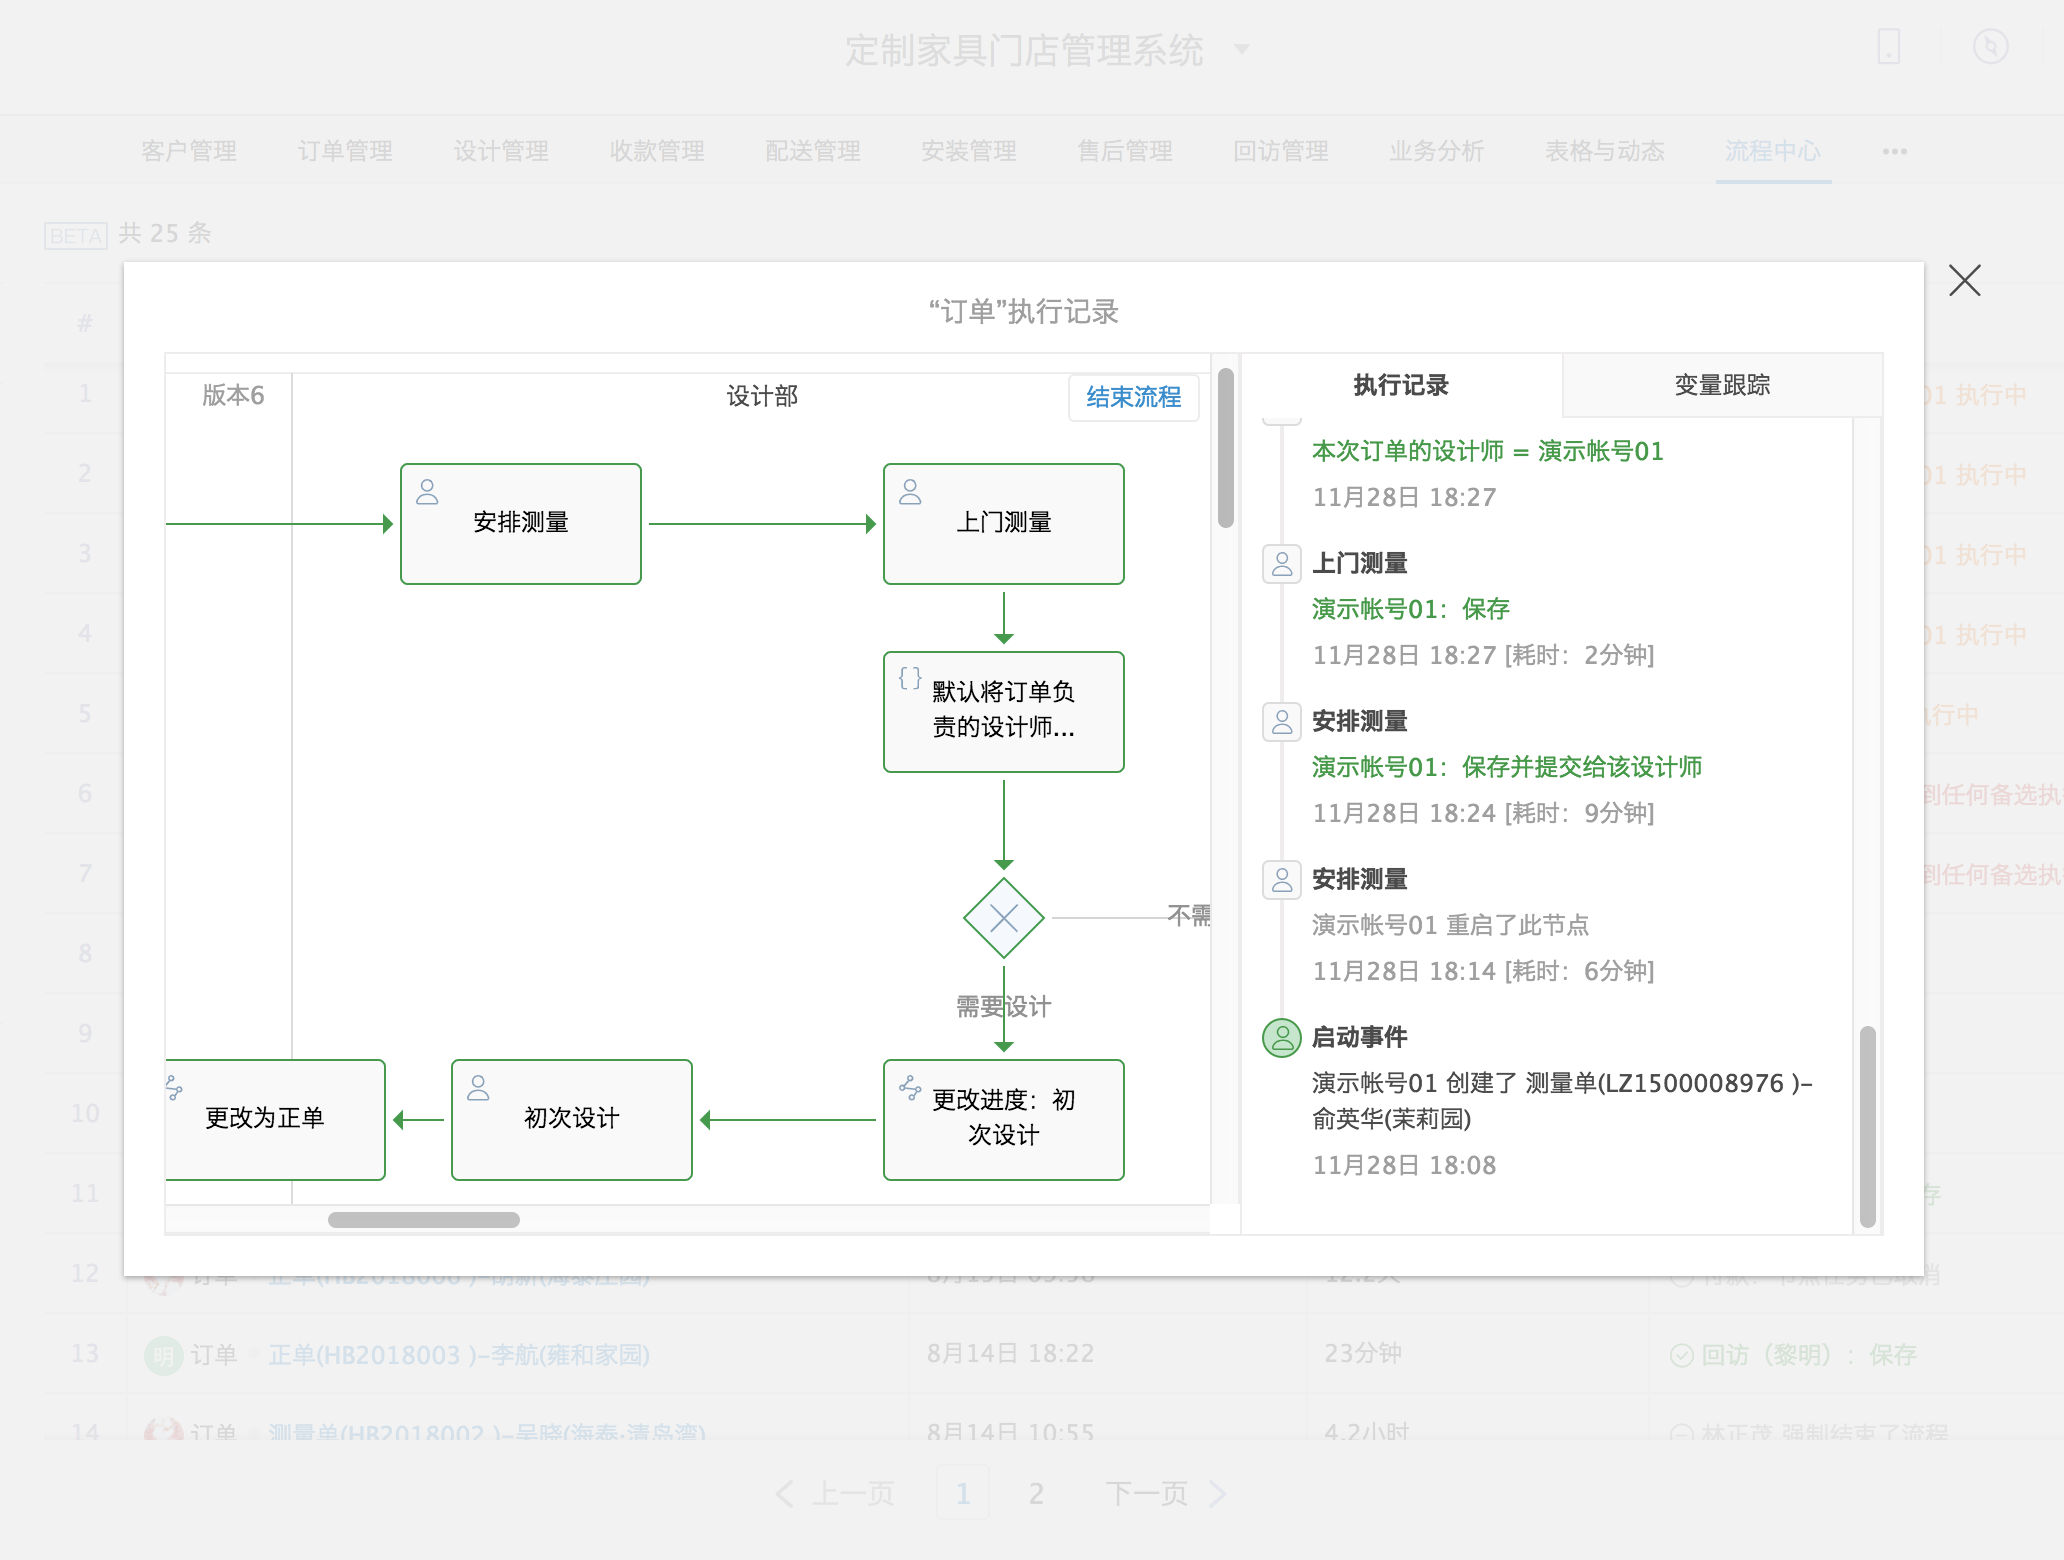
Task: Open the 流程中心 menu
Action: [x=1773, y=151]
